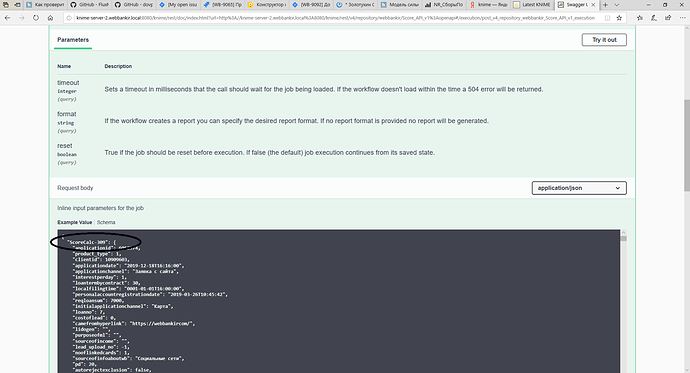Switch to the '[WB-9092]' tab
Viewport: 690px width, 373px height.
click(312, 5)
